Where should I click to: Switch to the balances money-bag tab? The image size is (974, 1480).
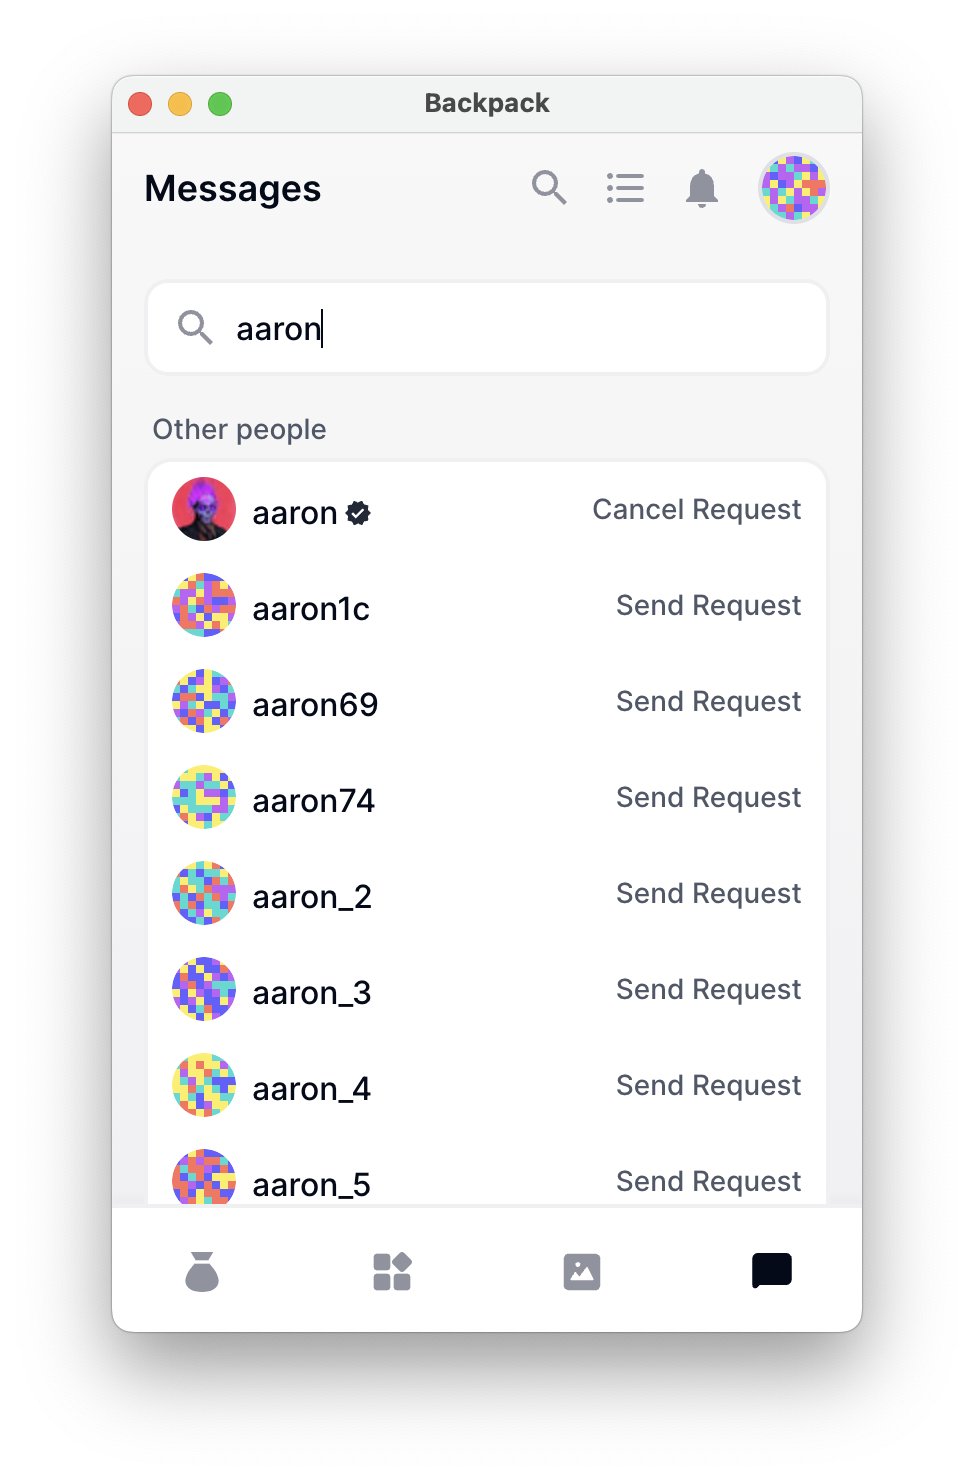tap(203, 1271)
